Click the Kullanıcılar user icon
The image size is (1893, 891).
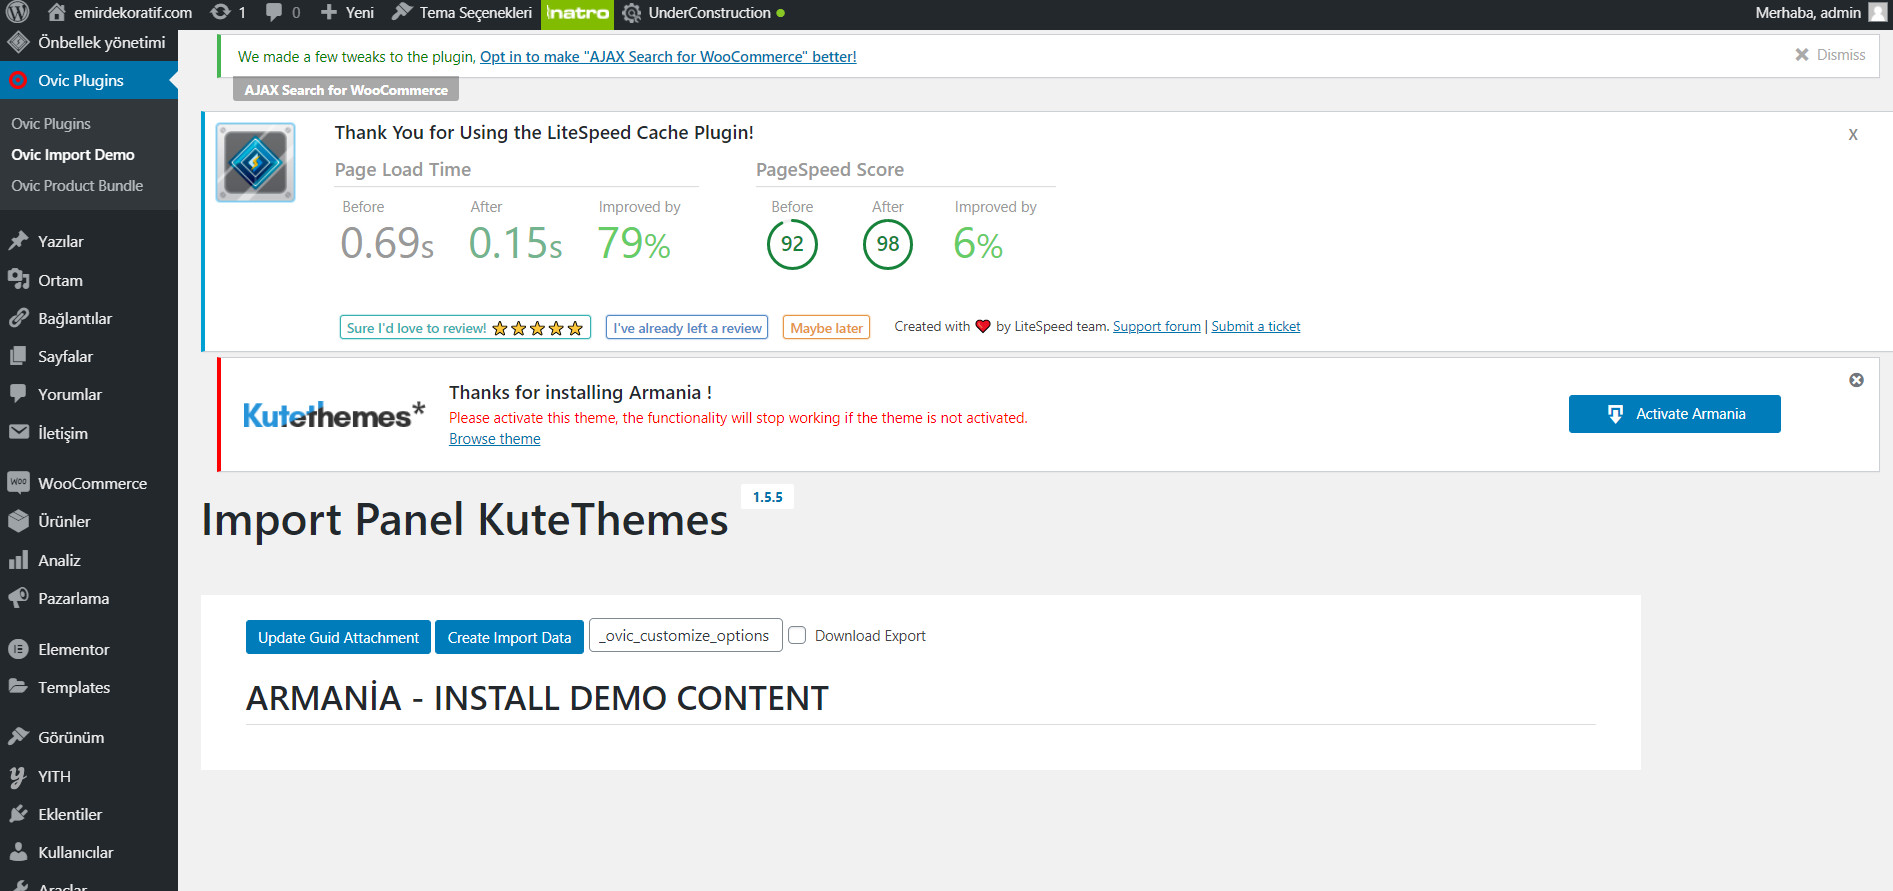coord(18,852)
